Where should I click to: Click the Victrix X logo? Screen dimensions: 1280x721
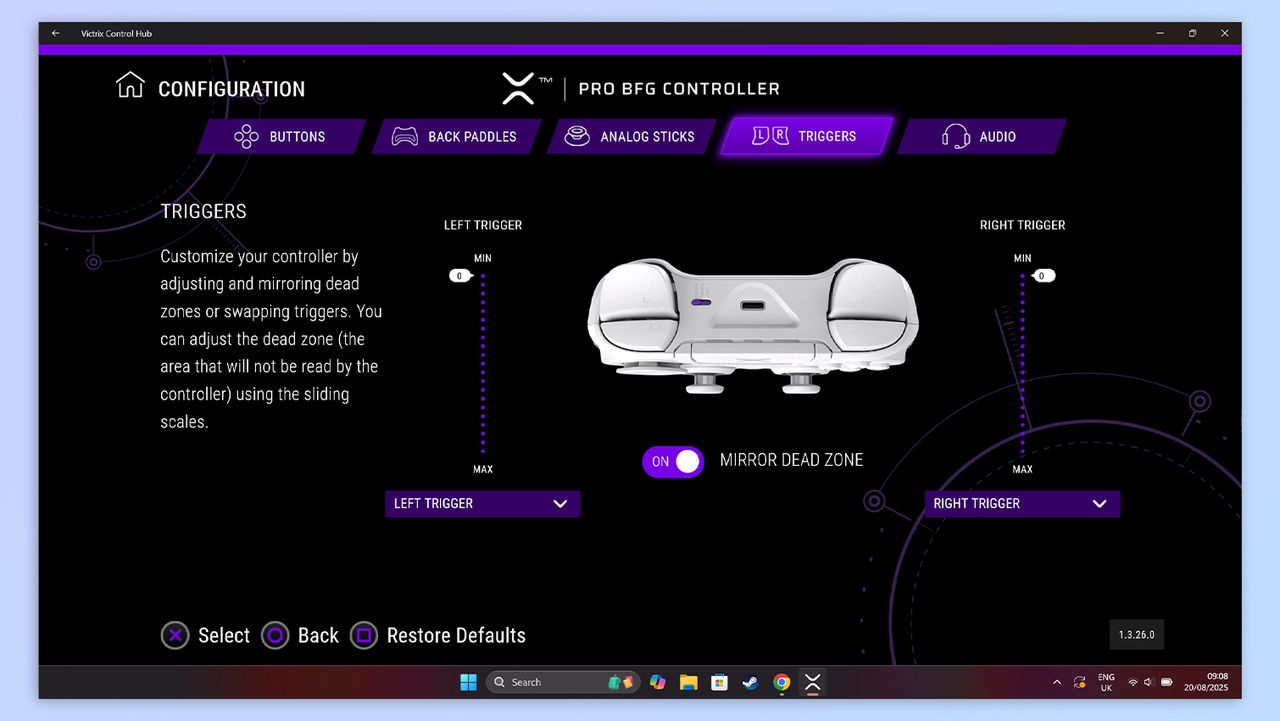(518, 89)
